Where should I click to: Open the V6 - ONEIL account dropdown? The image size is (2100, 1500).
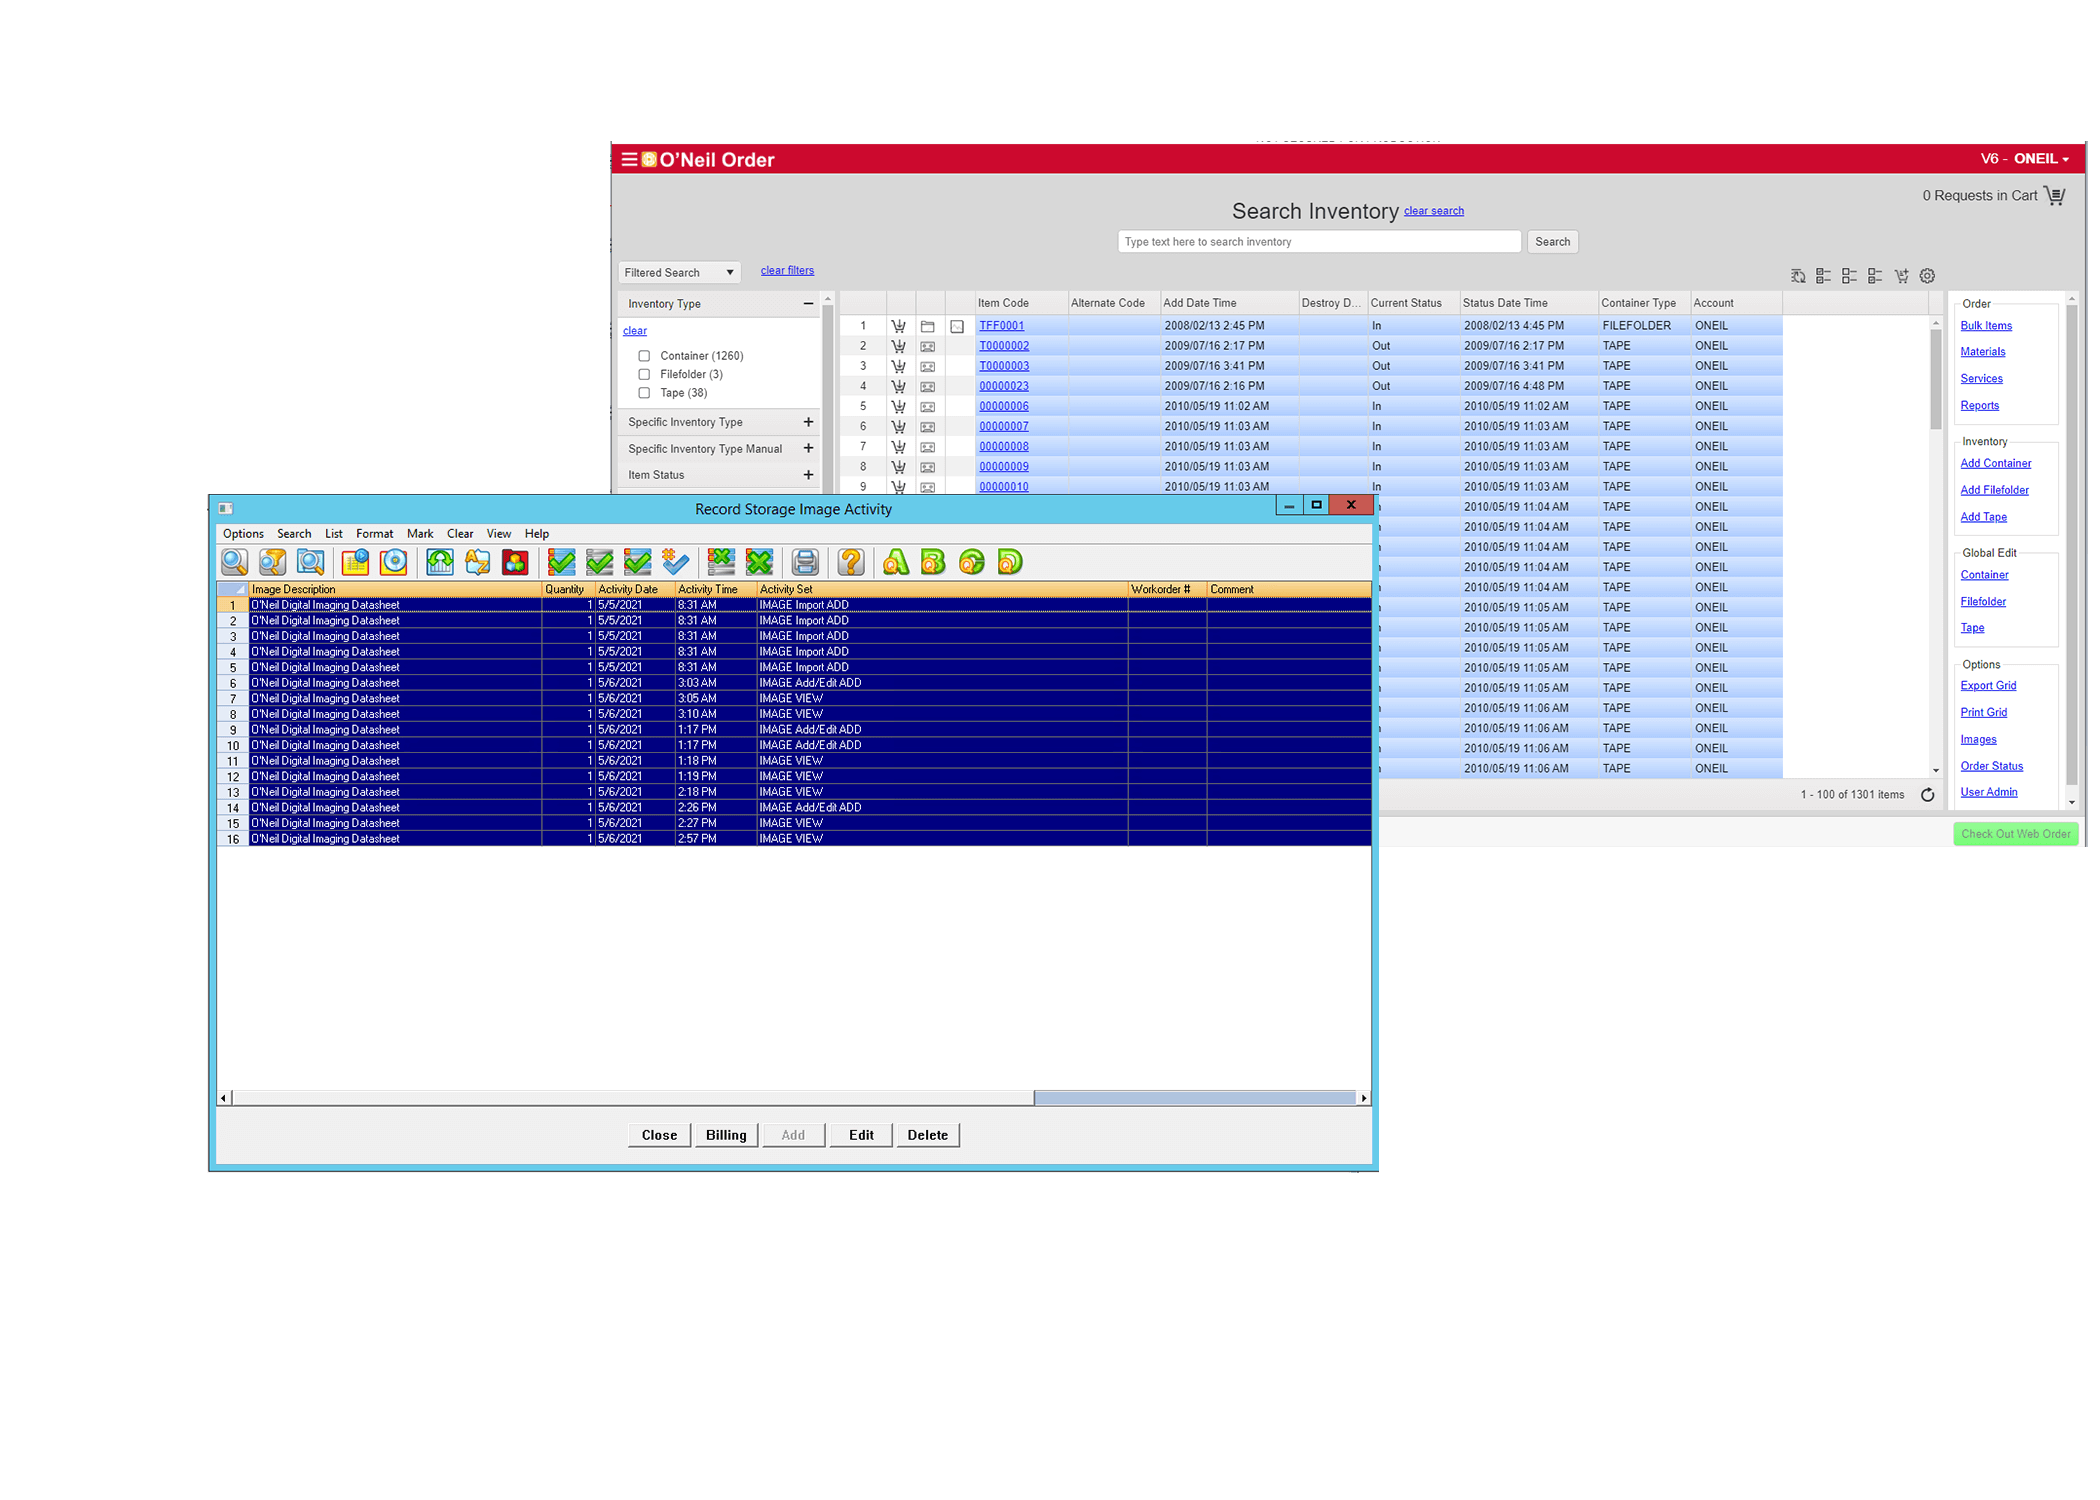tap(2025, 159)
